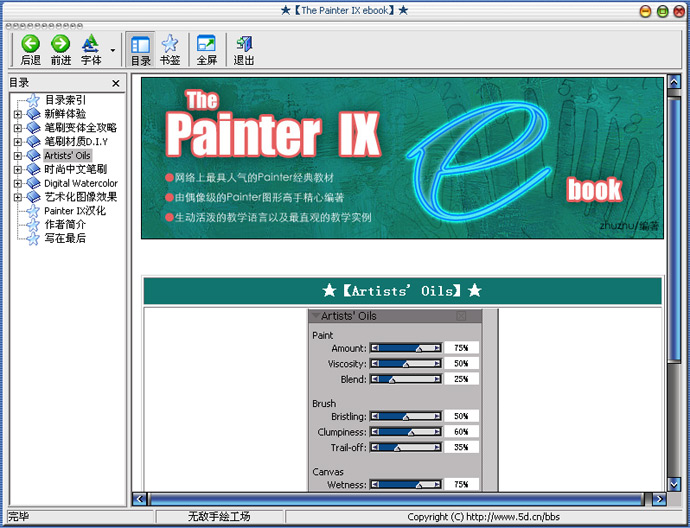Open the 目录索引 tree entry
The image size is (690, 528).
[x=65, y=100]
